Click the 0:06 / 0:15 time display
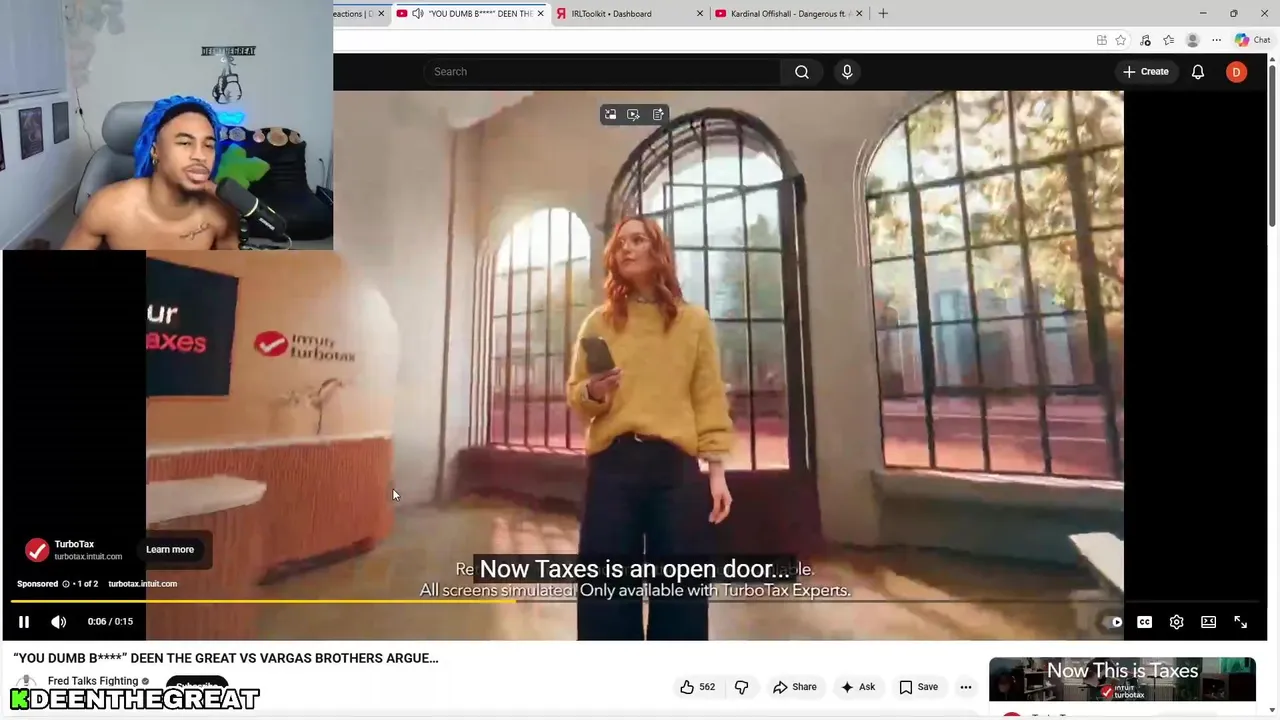1280x720 pixels. click(x=110, y=622)
